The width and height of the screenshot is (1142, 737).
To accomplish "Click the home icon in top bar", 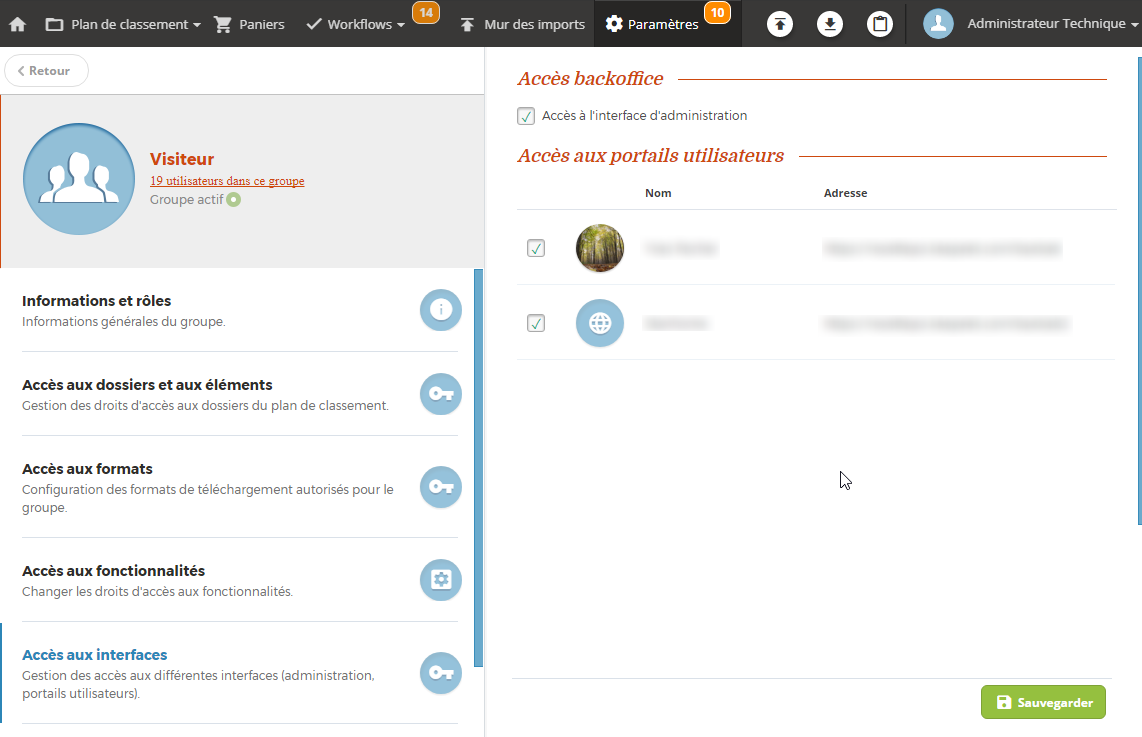I will coord(18,24).
